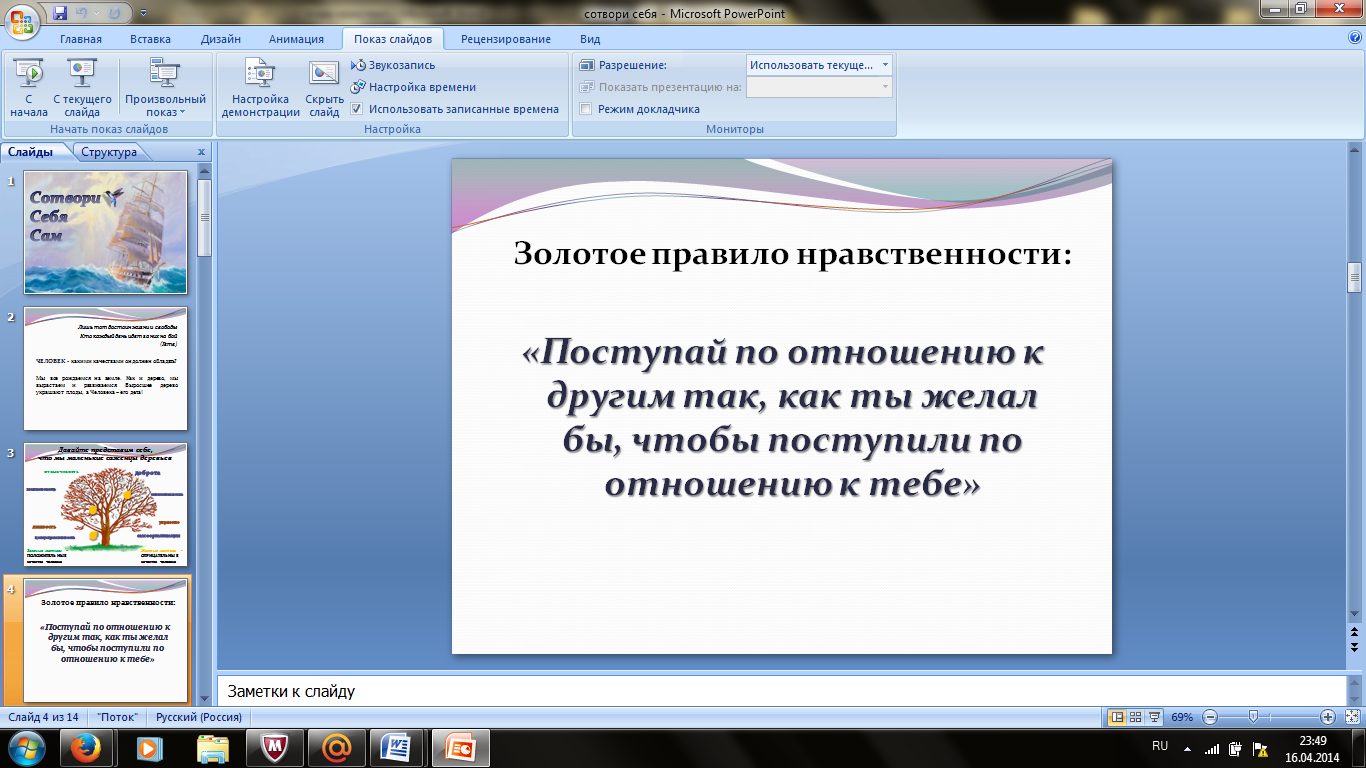This screenshot has width=1366, height=768.
Task: Switch to 'Вставка' ribbon tab
Action: pyautogui.click(x=150, y=39)
